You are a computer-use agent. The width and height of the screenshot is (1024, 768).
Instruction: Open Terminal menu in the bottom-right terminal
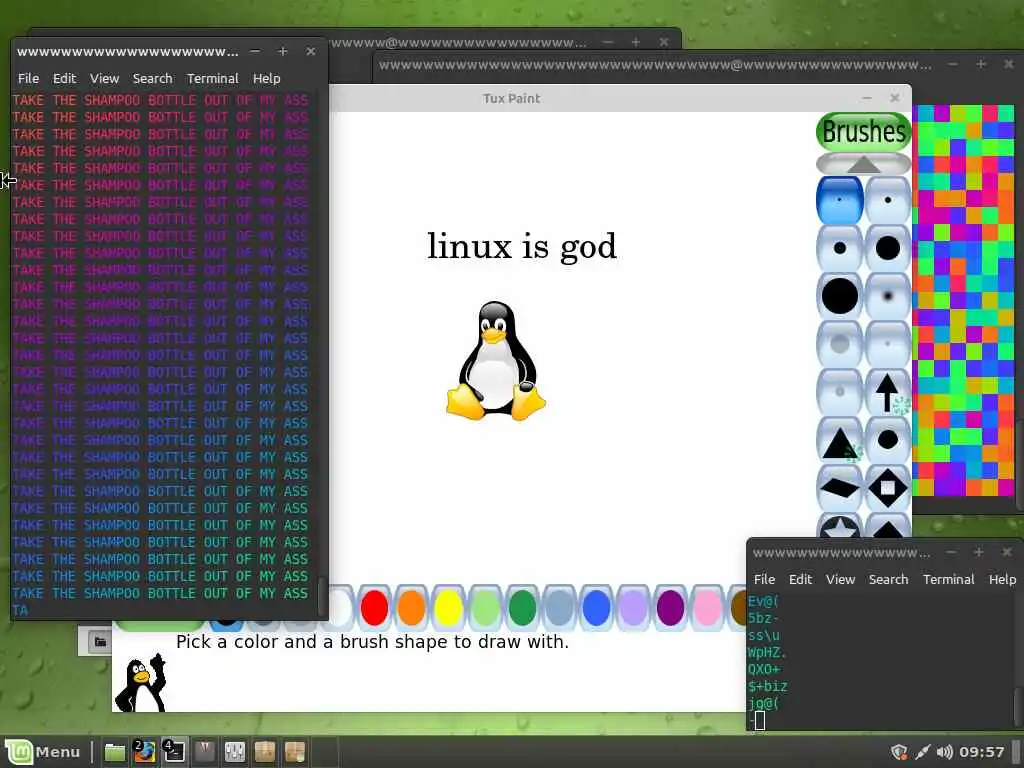click(948, 579)
